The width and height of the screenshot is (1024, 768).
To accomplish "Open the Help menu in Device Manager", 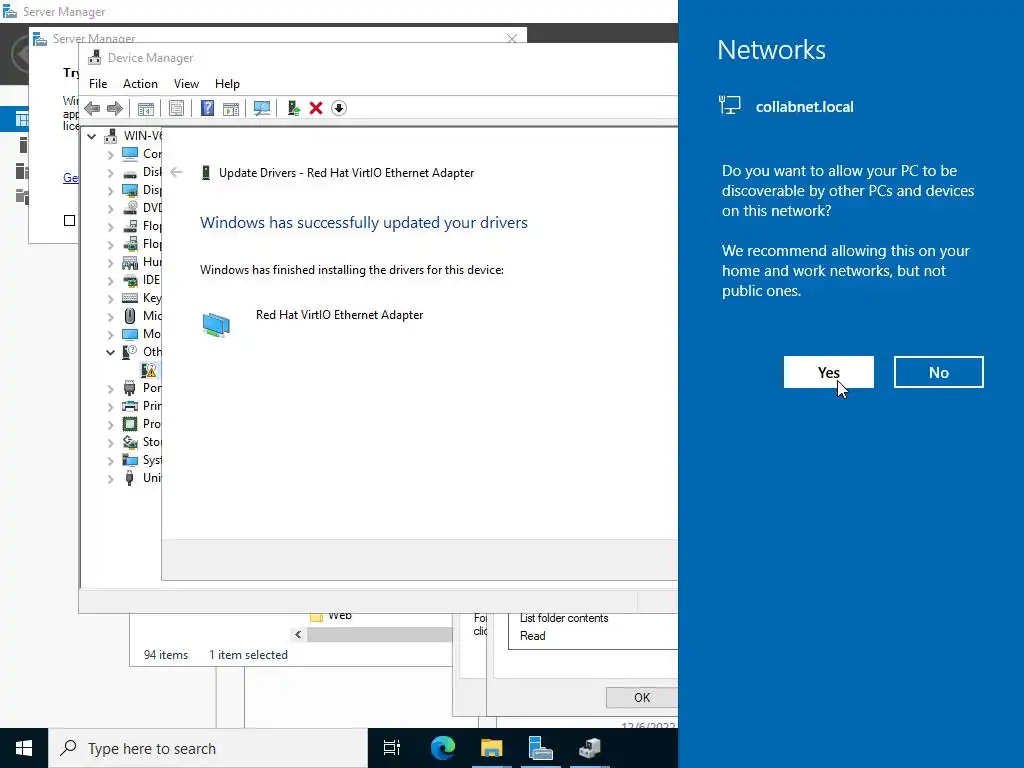I will [x=227, y=84].
